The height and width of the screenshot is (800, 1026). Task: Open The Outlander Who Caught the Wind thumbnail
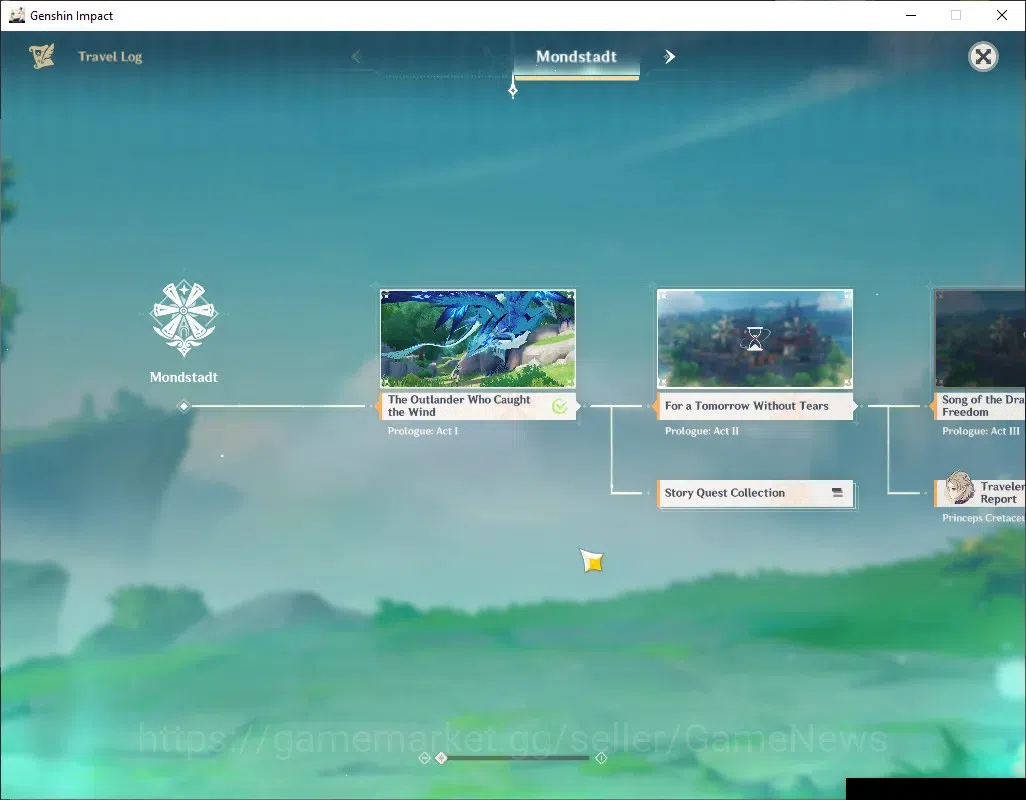[x=478, y=339]
